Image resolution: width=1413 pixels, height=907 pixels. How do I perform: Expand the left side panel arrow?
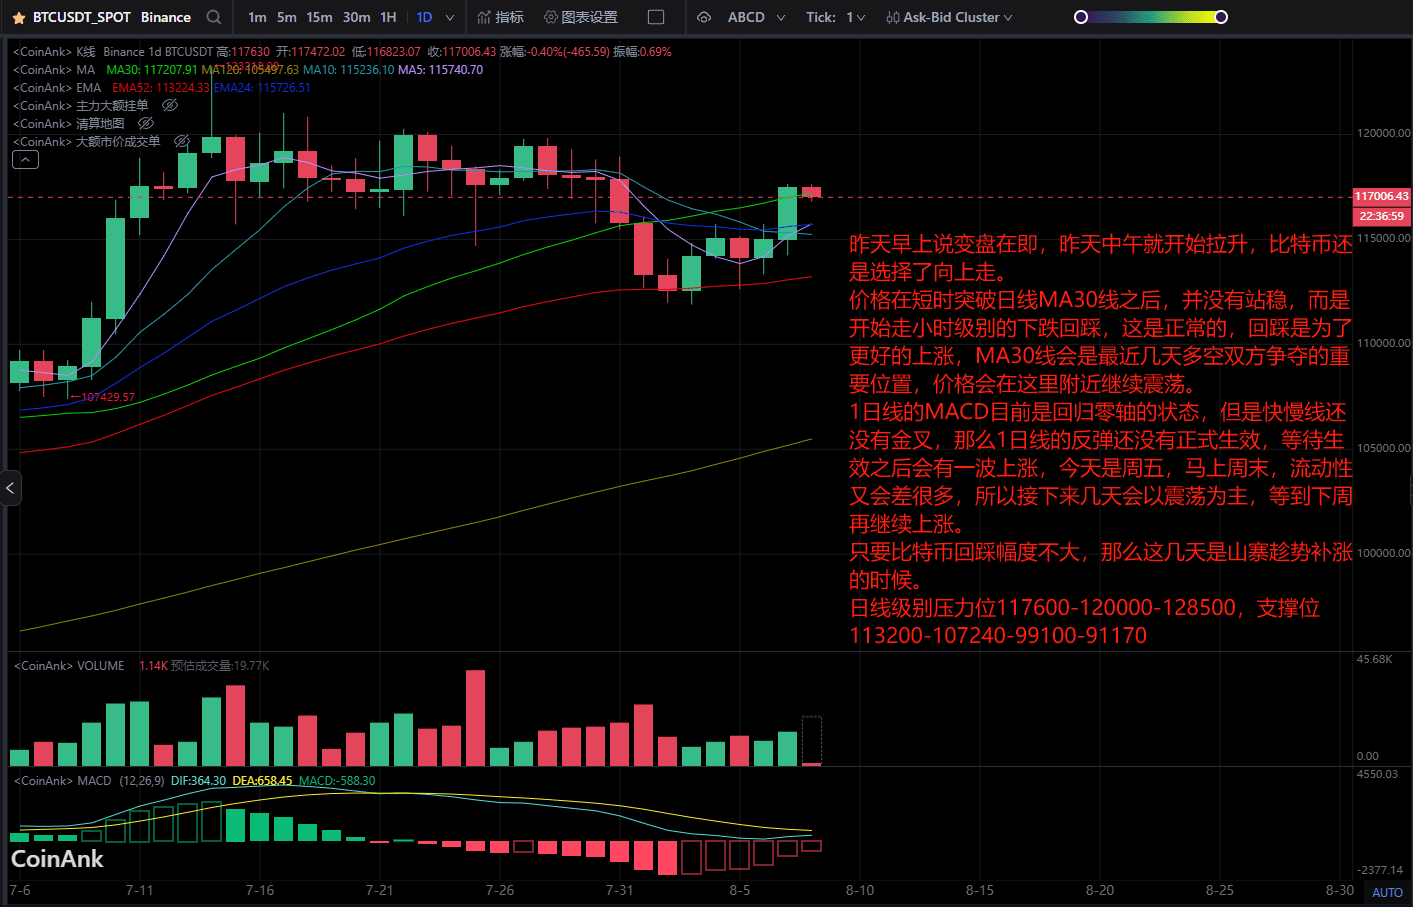tap(10, 488)
